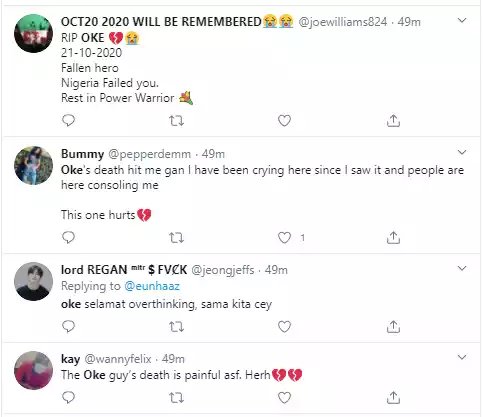This screenshot has height=417, width=483.
Task: Like the tweet saying Nigeria Failed you
Action: tap(284, 120)
